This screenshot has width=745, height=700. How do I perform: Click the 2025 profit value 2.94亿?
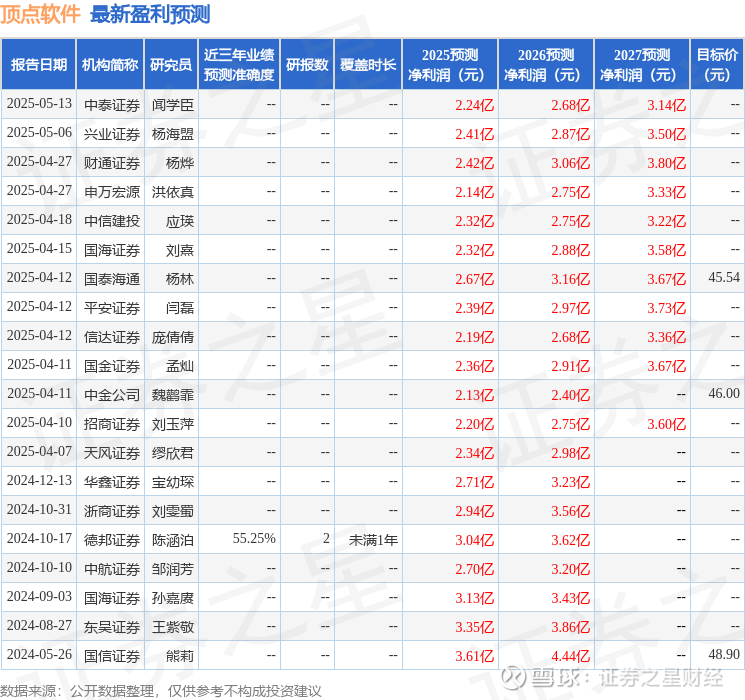475,511
